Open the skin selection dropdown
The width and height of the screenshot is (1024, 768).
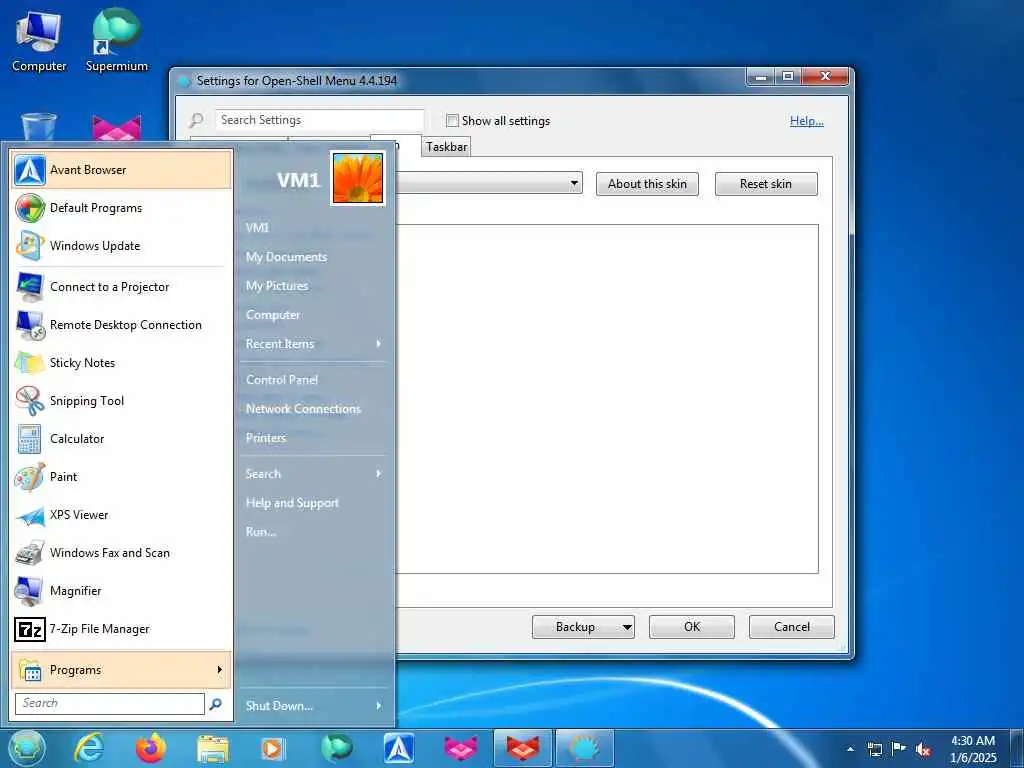tap(575, 184)
